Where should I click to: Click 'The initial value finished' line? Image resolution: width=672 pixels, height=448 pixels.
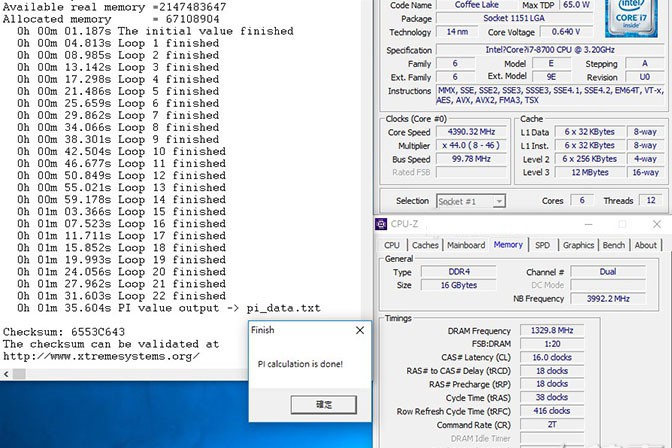pos(155,31)
